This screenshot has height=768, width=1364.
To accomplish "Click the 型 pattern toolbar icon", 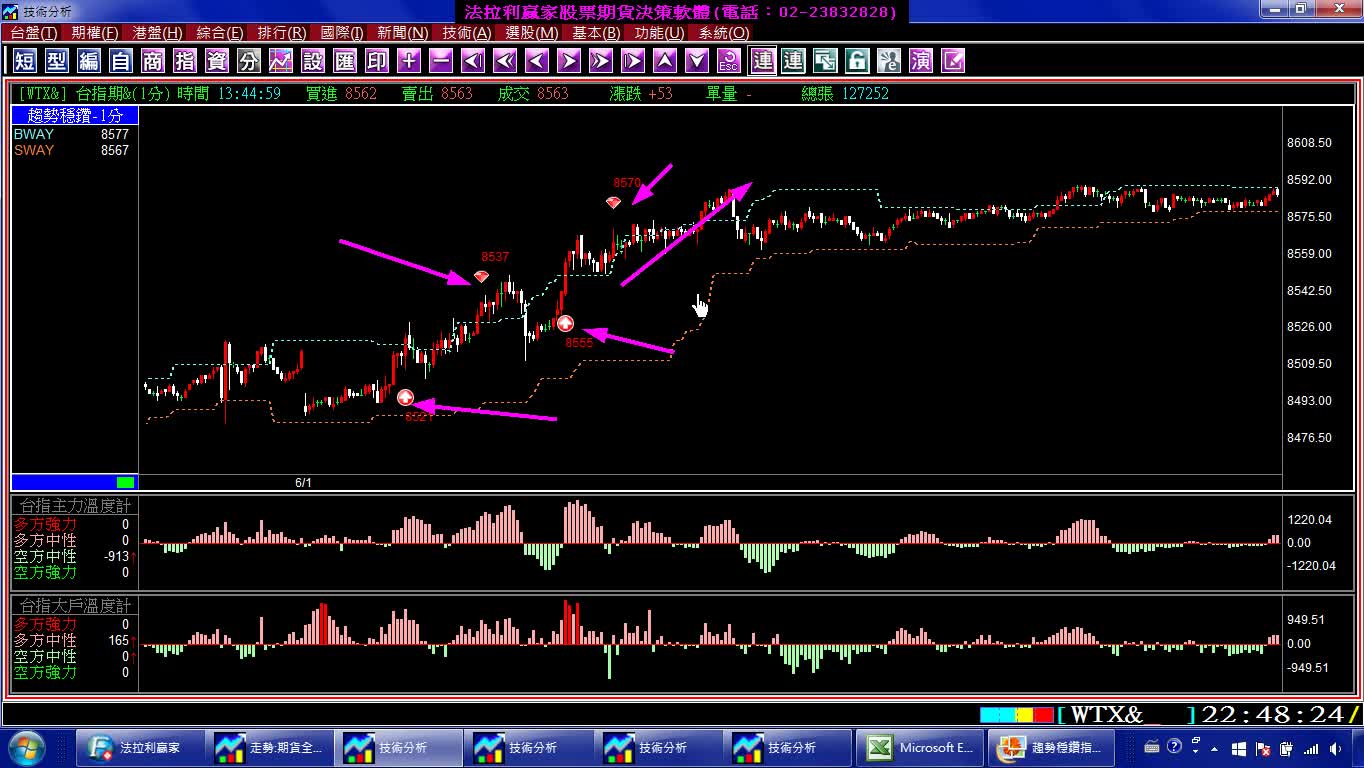I will click(57, 61).
